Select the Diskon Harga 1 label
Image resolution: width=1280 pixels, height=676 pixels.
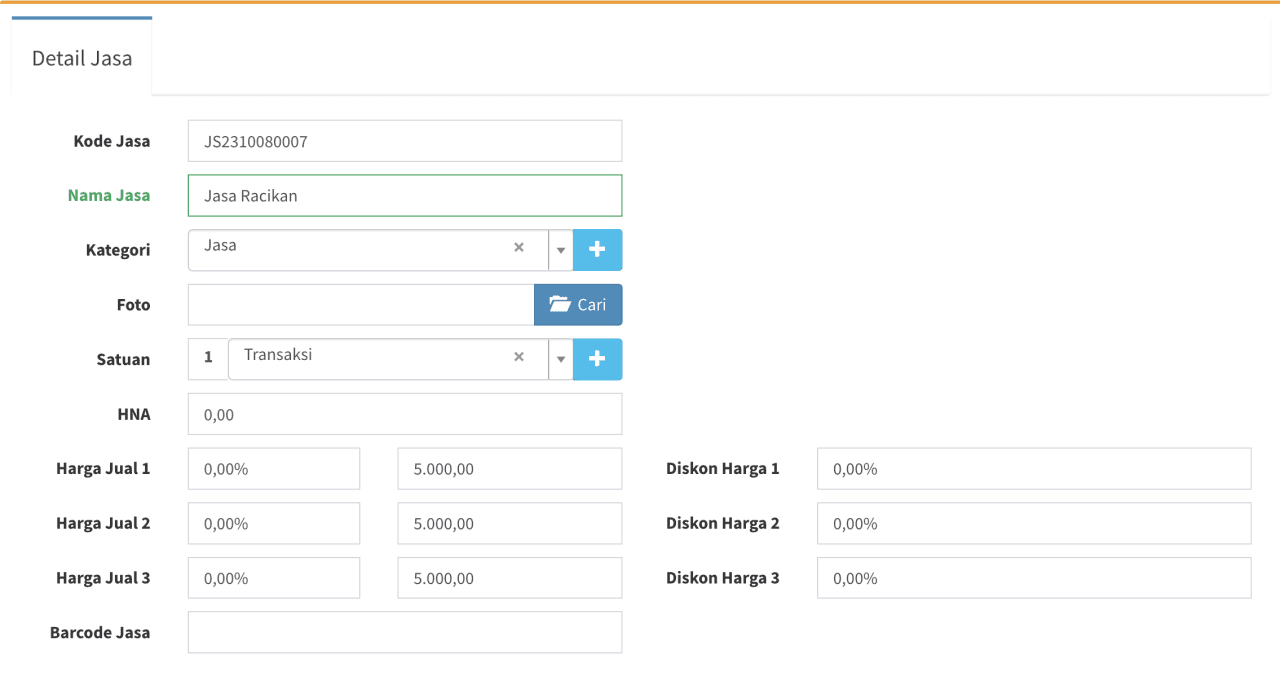[723, 468]
